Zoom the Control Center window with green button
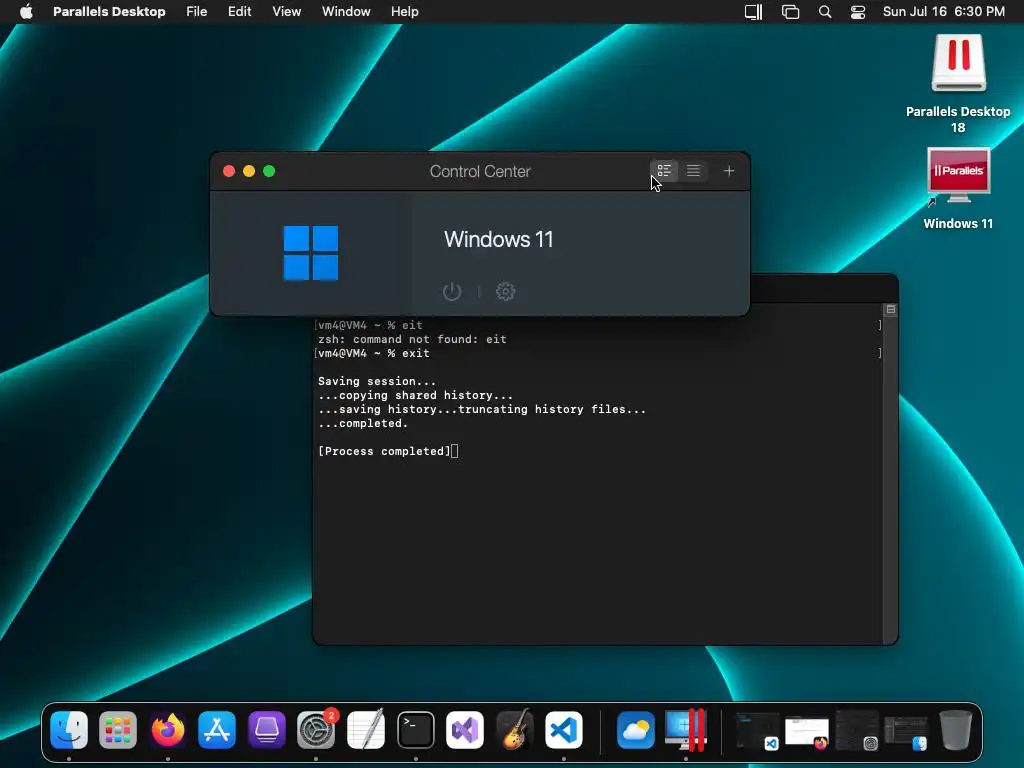 [x=269, y=171]
